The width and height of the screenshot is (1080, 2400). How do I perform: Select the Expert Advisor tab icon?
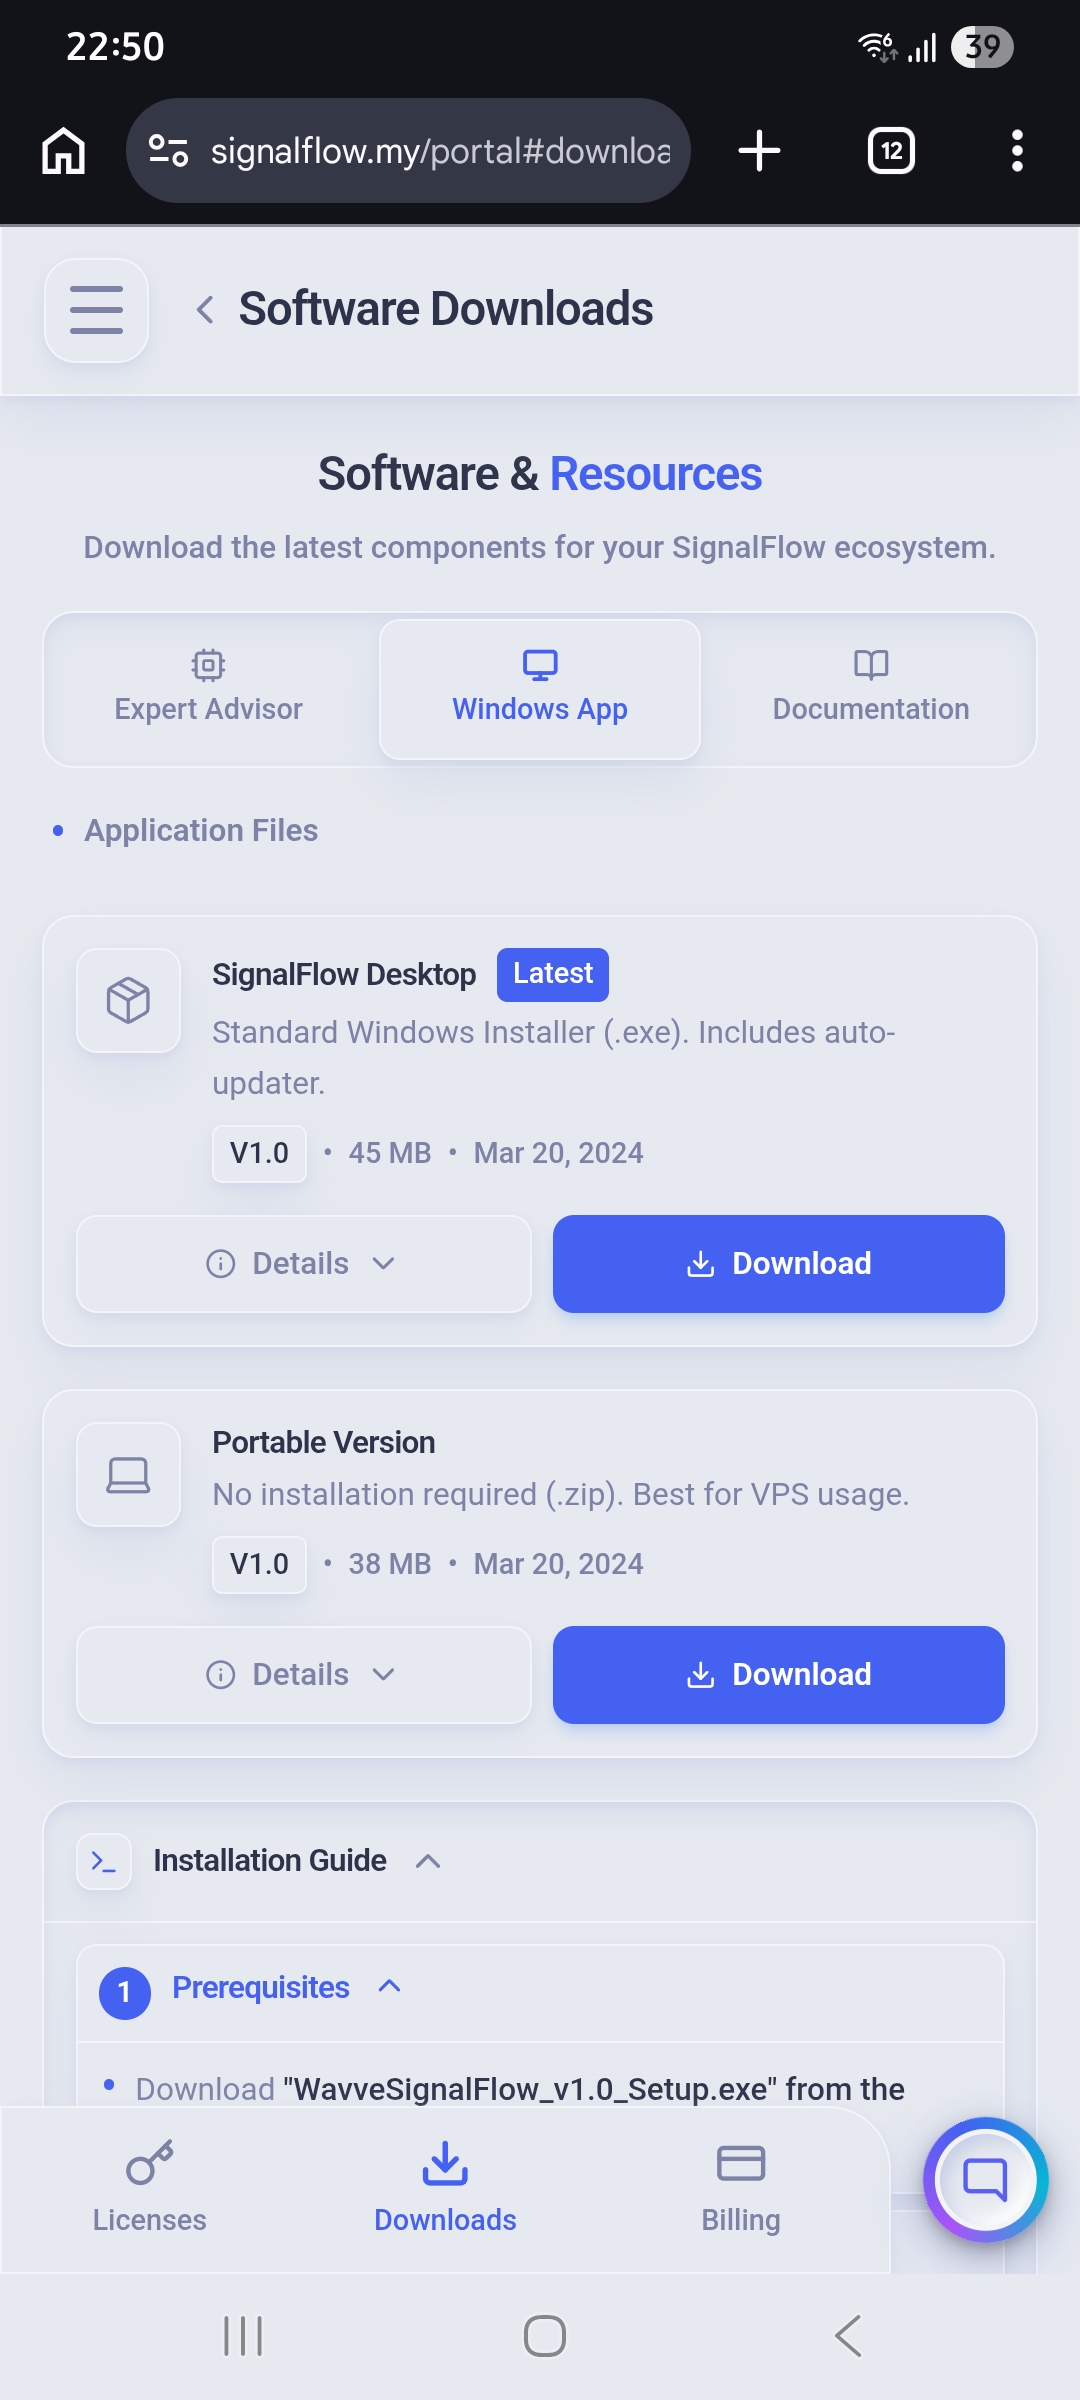coord(207,664)
